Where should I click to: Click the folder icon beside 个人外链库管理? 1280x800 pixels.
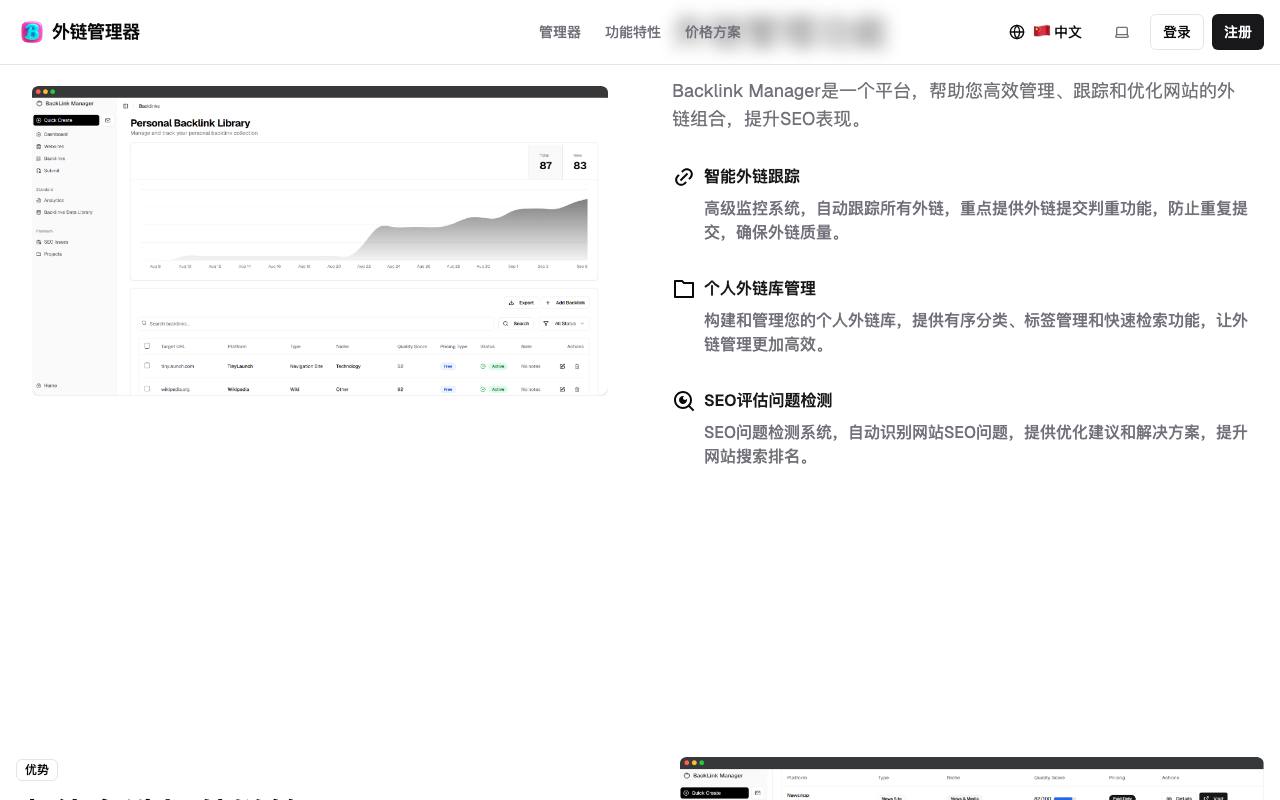[x=684, y=289]
